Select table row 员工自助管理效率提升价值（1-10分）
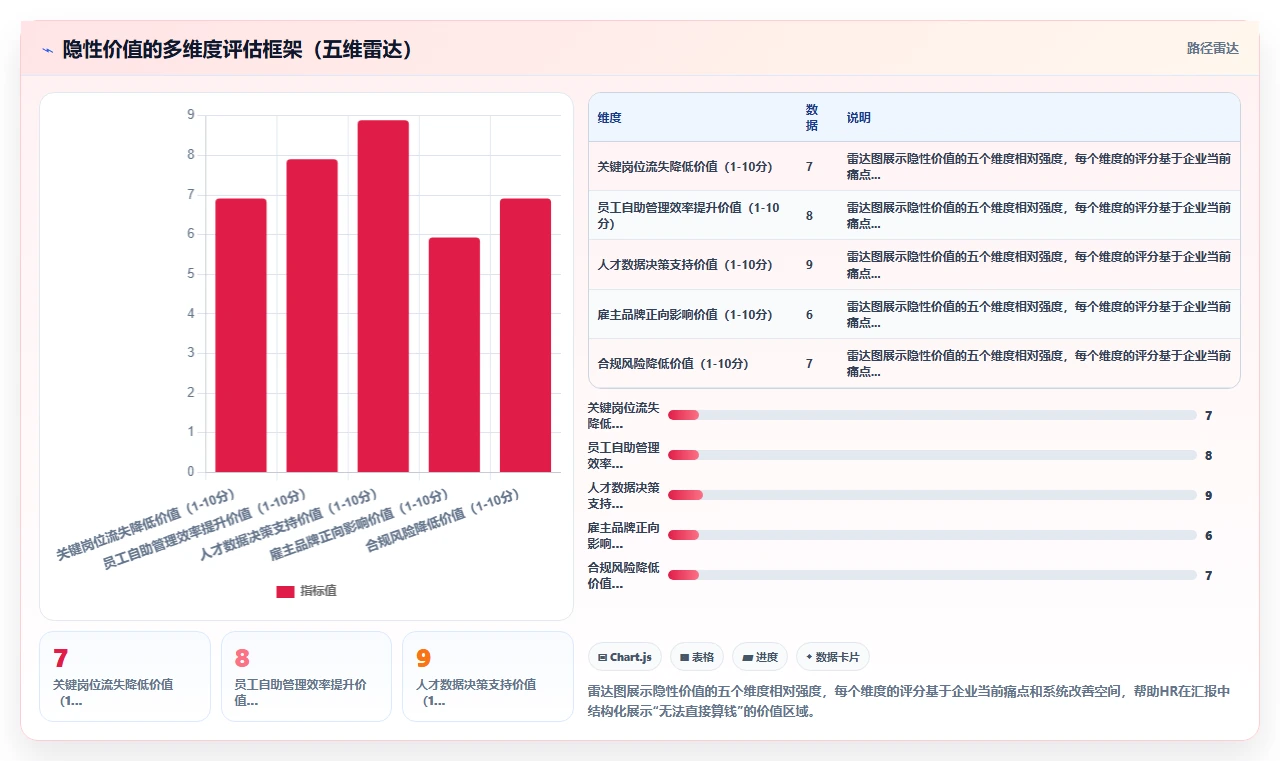 (914, 215)
